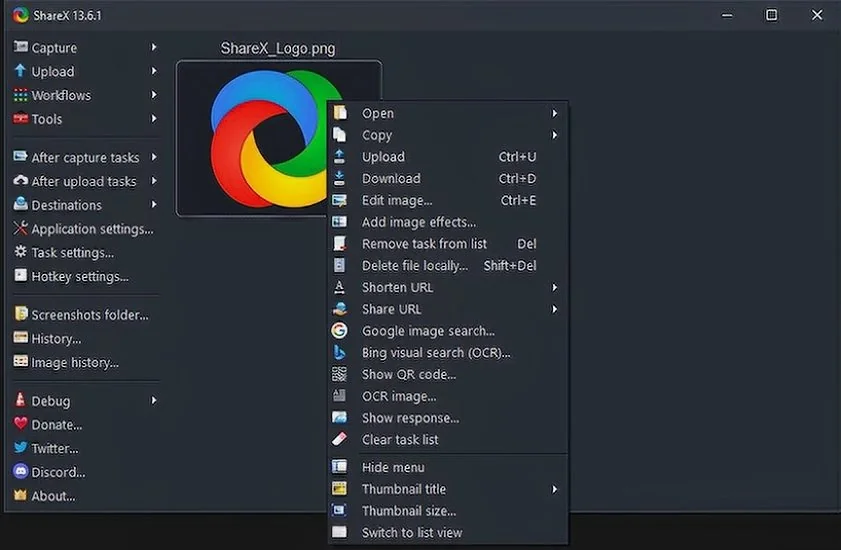
Task: Click the blue Upload arrow icon in sidebar
Action: point(20,70)
